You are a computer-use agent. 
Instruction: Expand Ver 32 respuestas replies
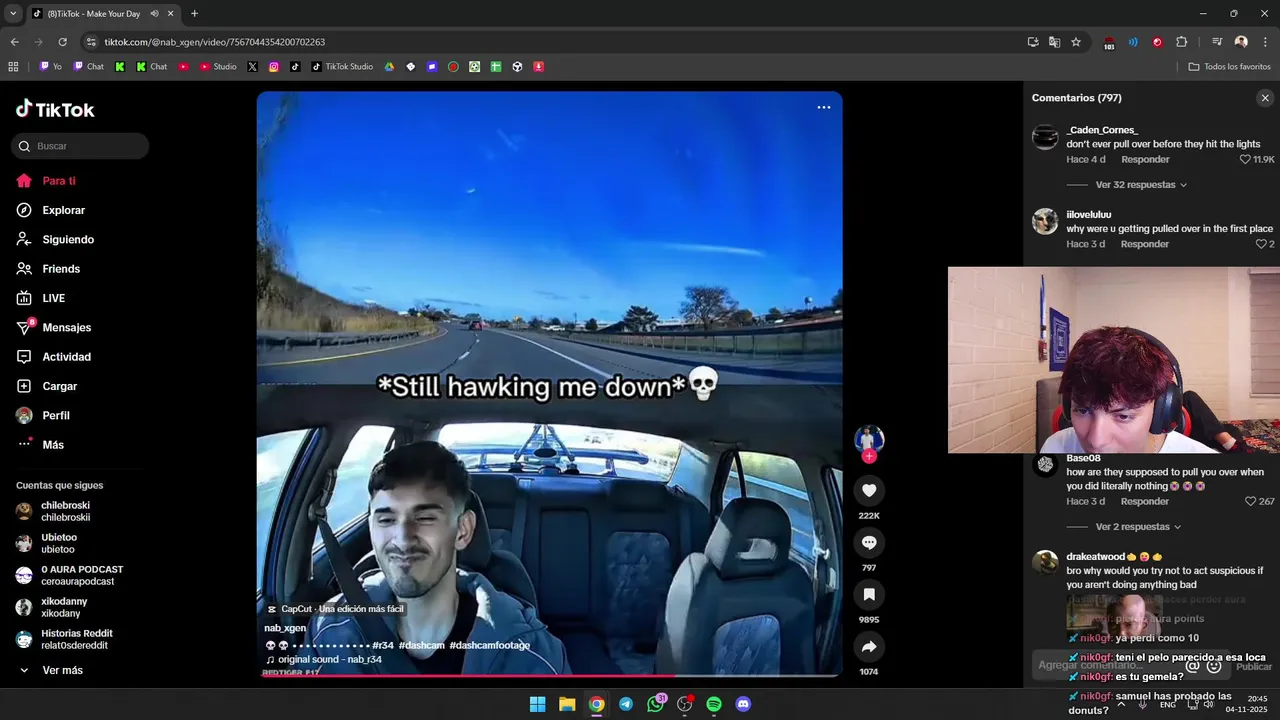pos(1141,185)
